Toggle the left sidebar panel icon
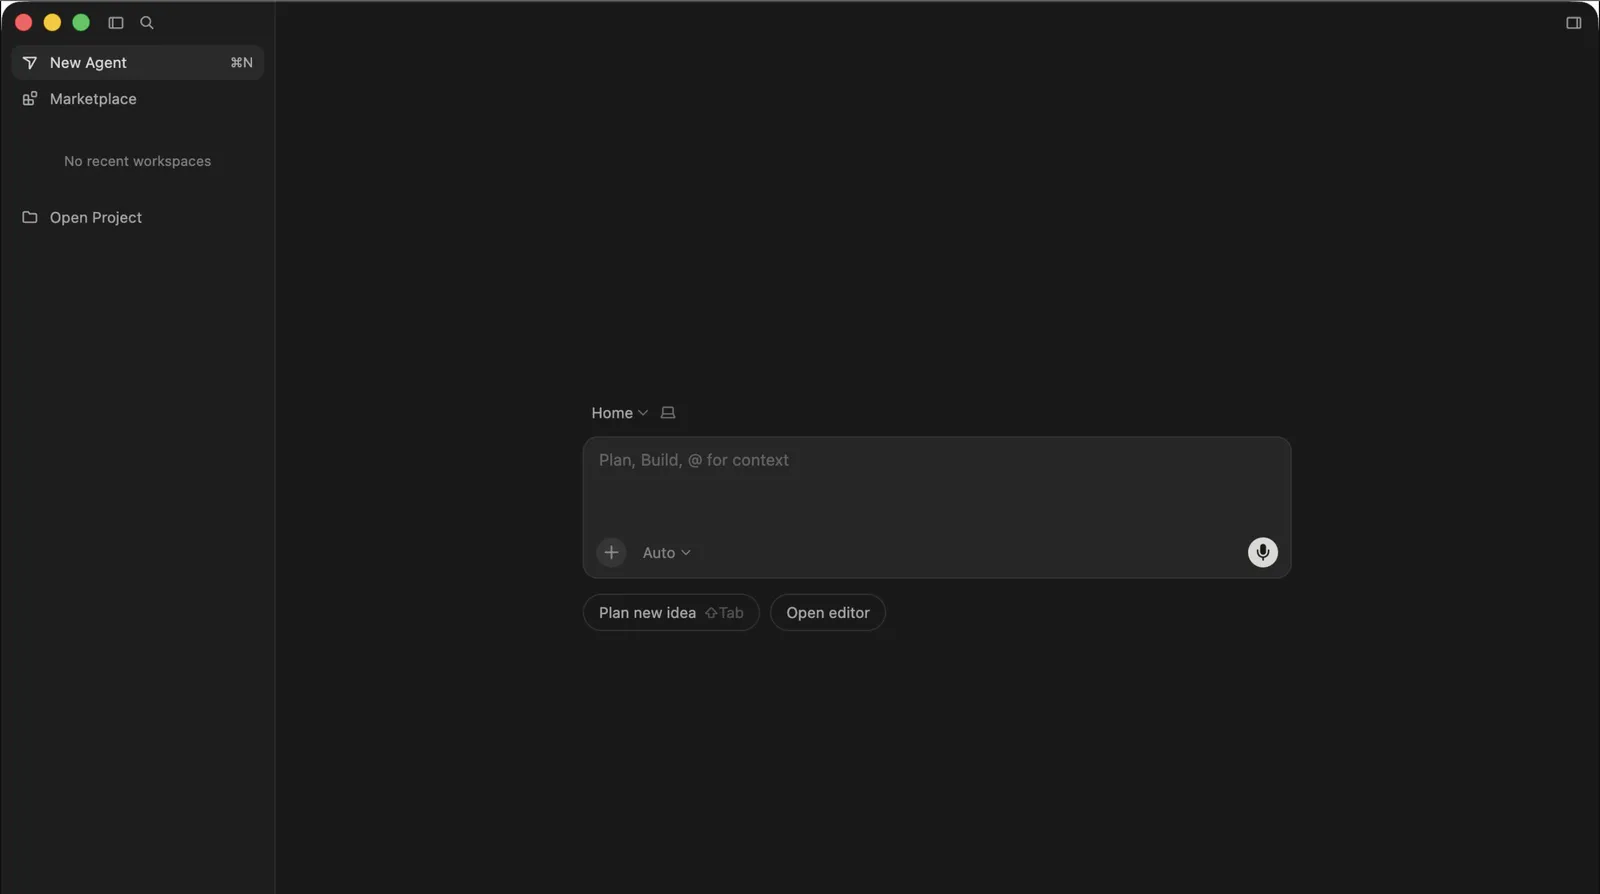 116,22
